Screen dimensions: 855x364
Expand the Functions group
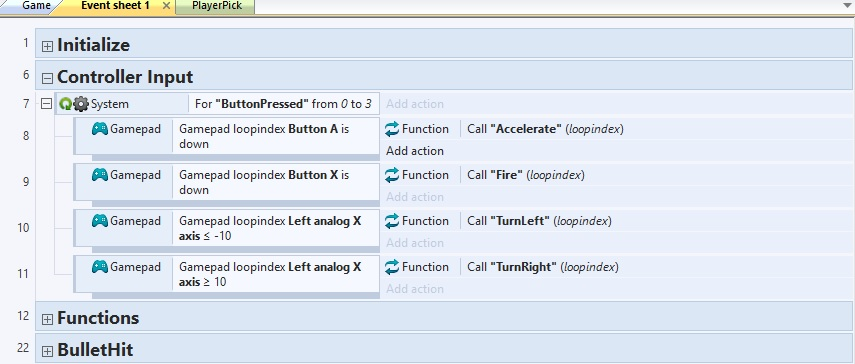pyautogui.click(x=47, y=319)
